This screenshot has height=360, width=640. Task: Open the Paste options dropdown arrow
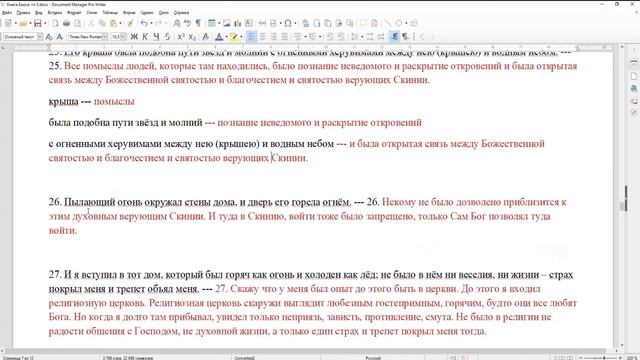pos(121,23)
